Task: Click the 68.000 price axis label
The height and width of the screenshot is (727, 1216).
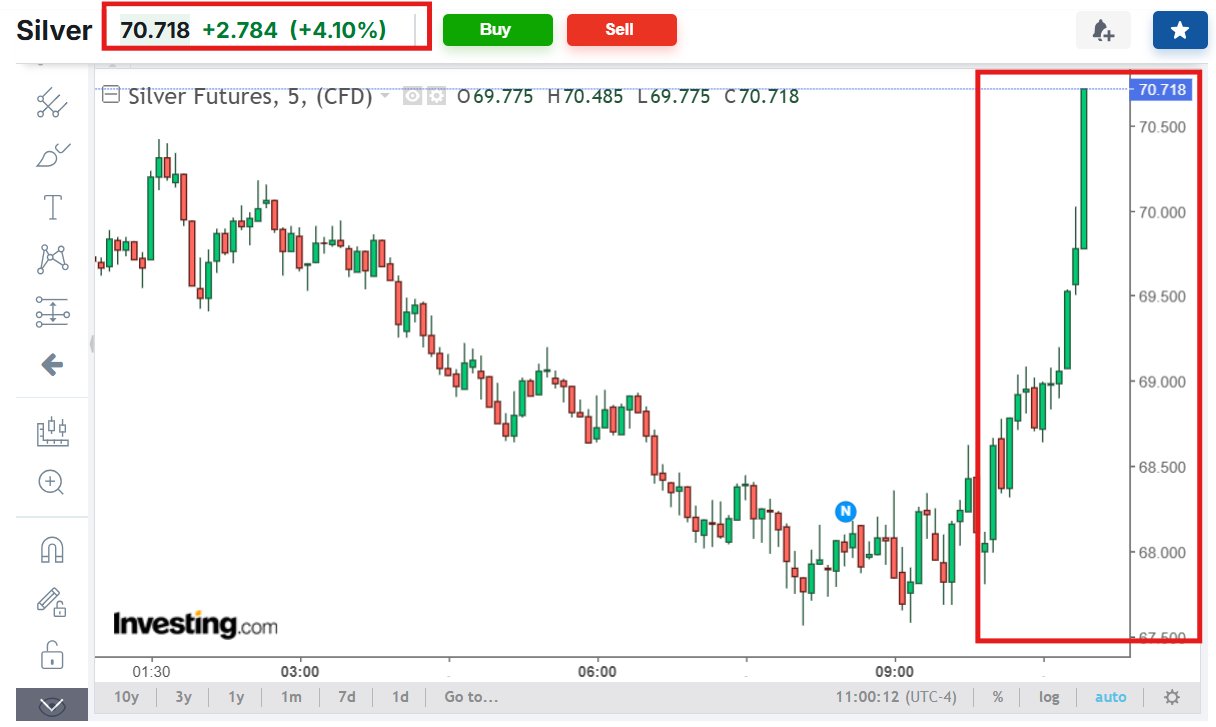Action: (1160, 552)
